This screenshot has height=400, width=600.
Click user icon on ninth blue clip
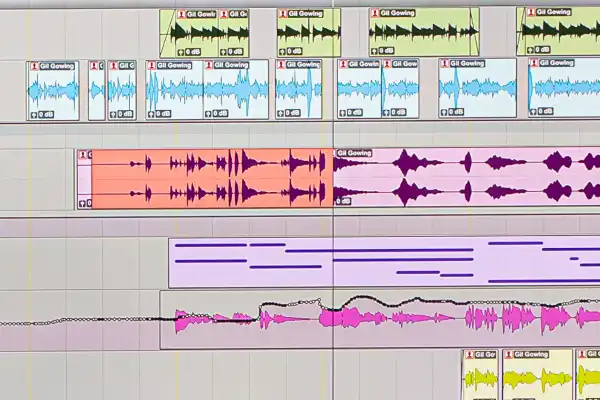click(x=444, y=63)
